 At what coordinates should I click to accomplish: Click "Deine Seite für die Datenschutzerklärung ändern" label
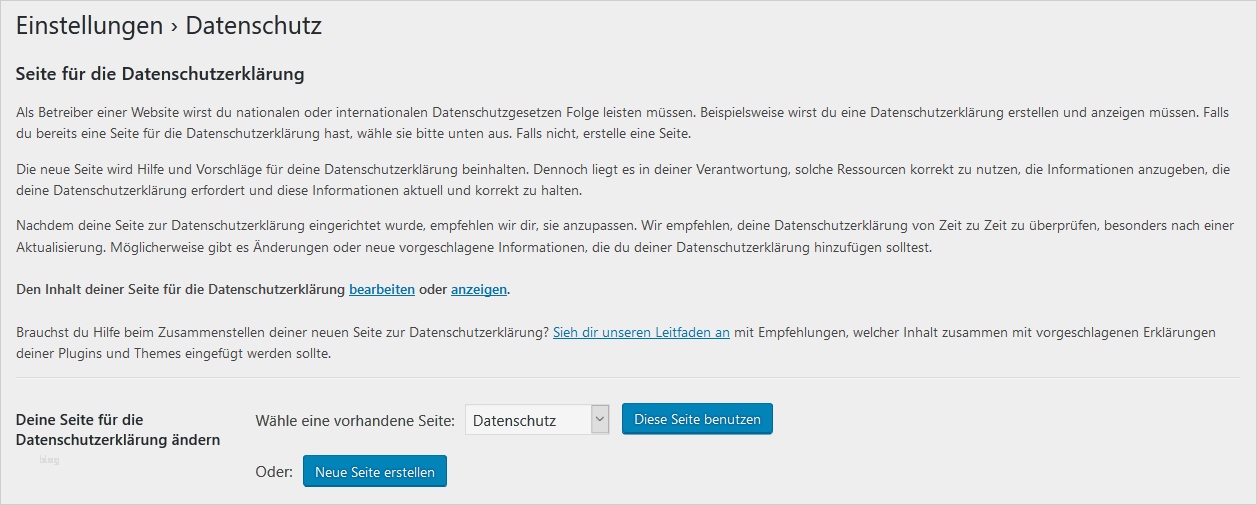[118, 430]
